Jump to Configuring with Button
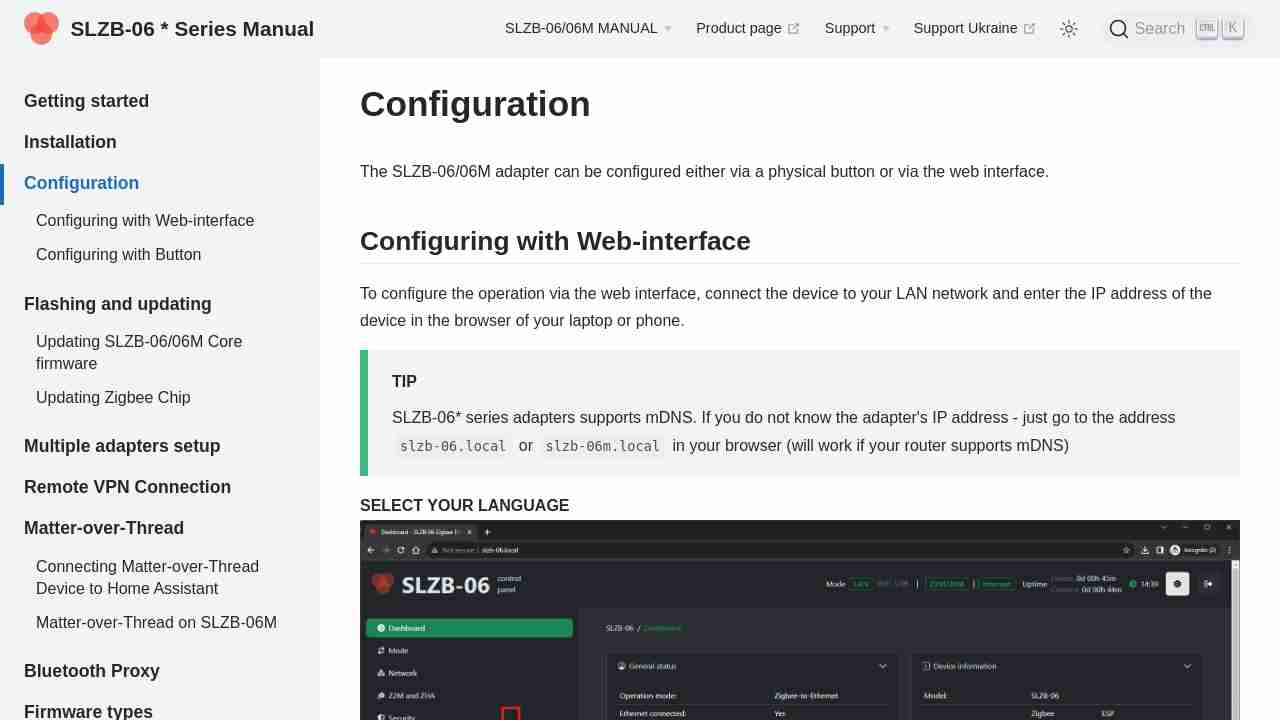 (x=118, y=255)
